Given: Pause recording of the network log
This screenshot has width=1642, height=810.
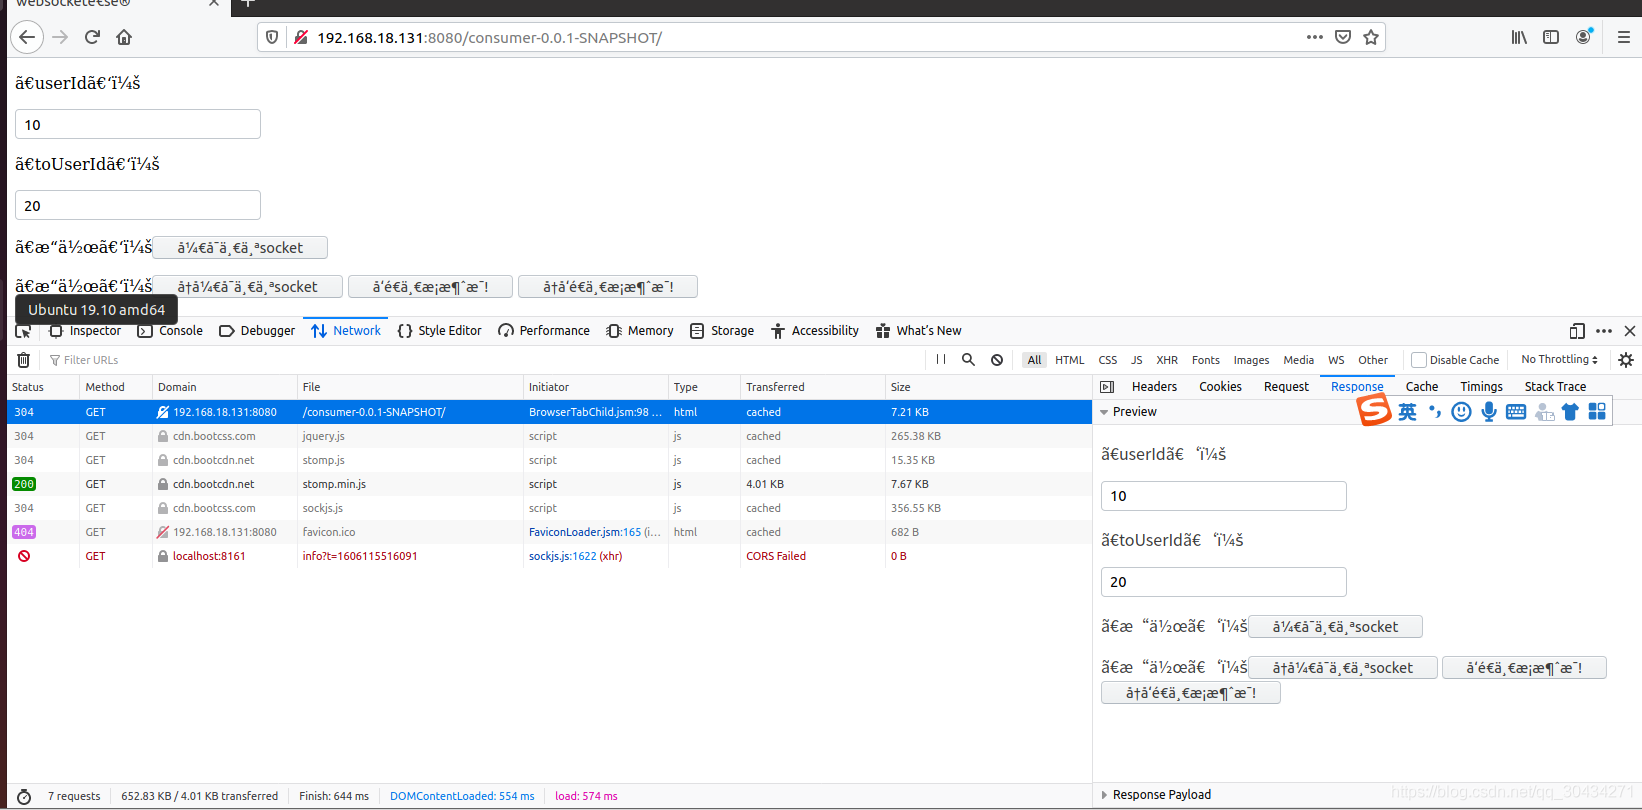Looking at the screenshot, I should click(941, 360).
